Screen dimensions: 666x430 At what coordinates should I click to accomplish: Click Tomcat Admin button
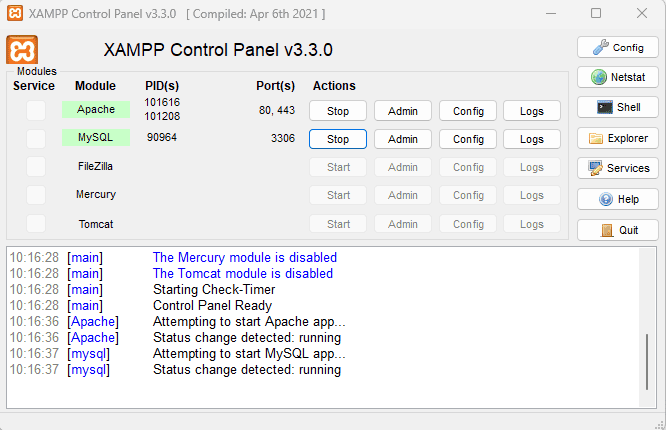pyautogui.click(x=403, y=224)
